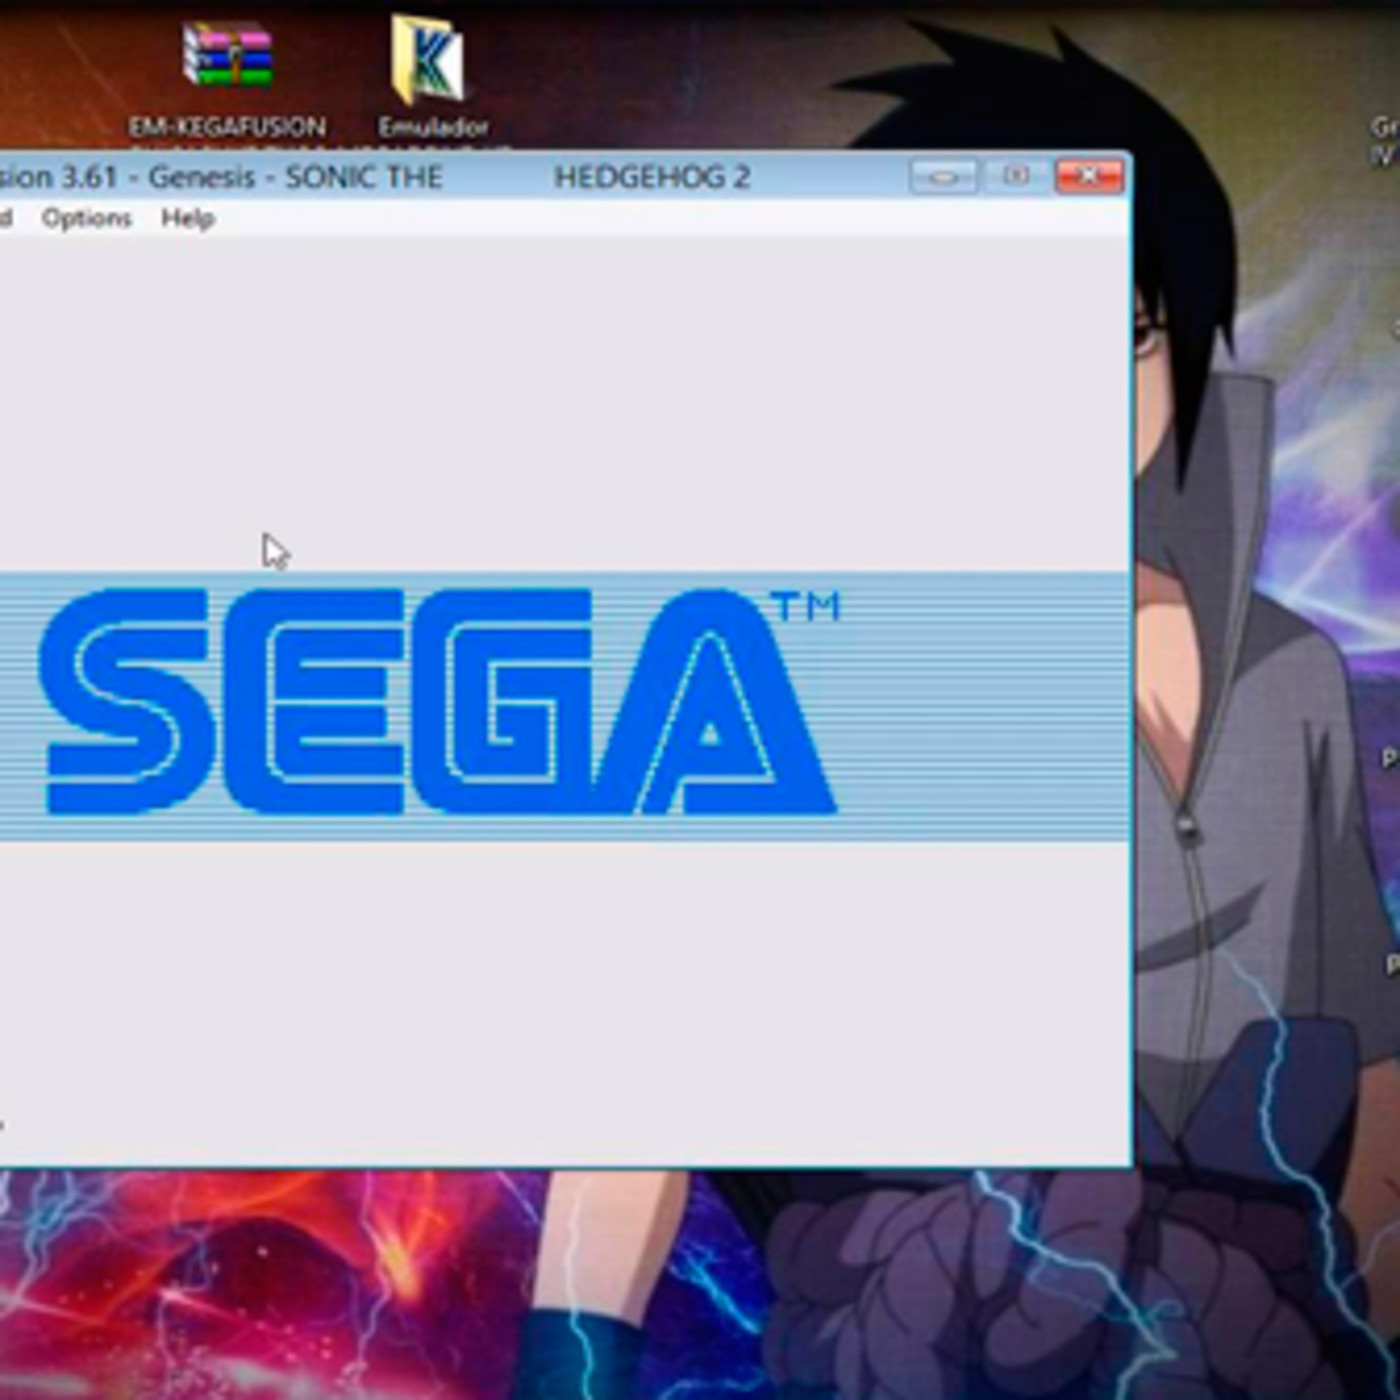Image resolution: width=1400 pixels, height=1400 pixels.
Task: Select the lower cut-off 'P' desktop label
Action: pyautogui.click(x=1391, y=964)
